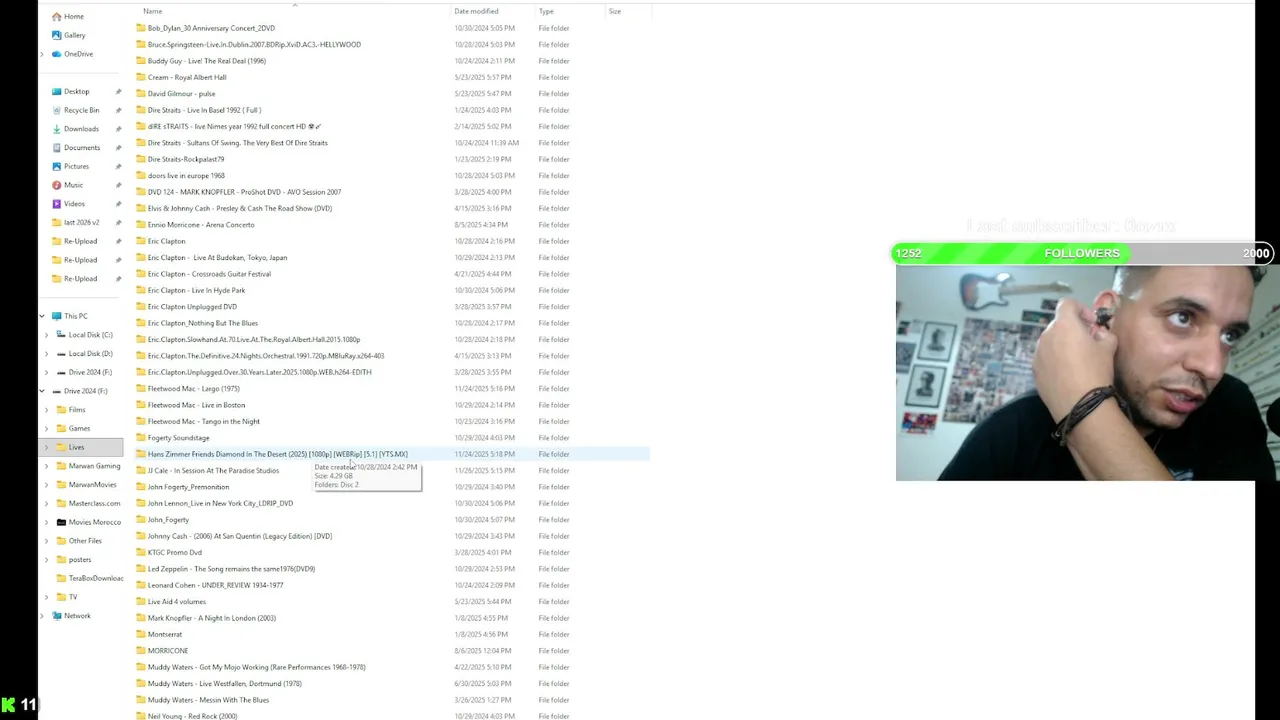
Task: Click the folder icon beside Cream - Royal Albert Hall
Action: point(141,77)
